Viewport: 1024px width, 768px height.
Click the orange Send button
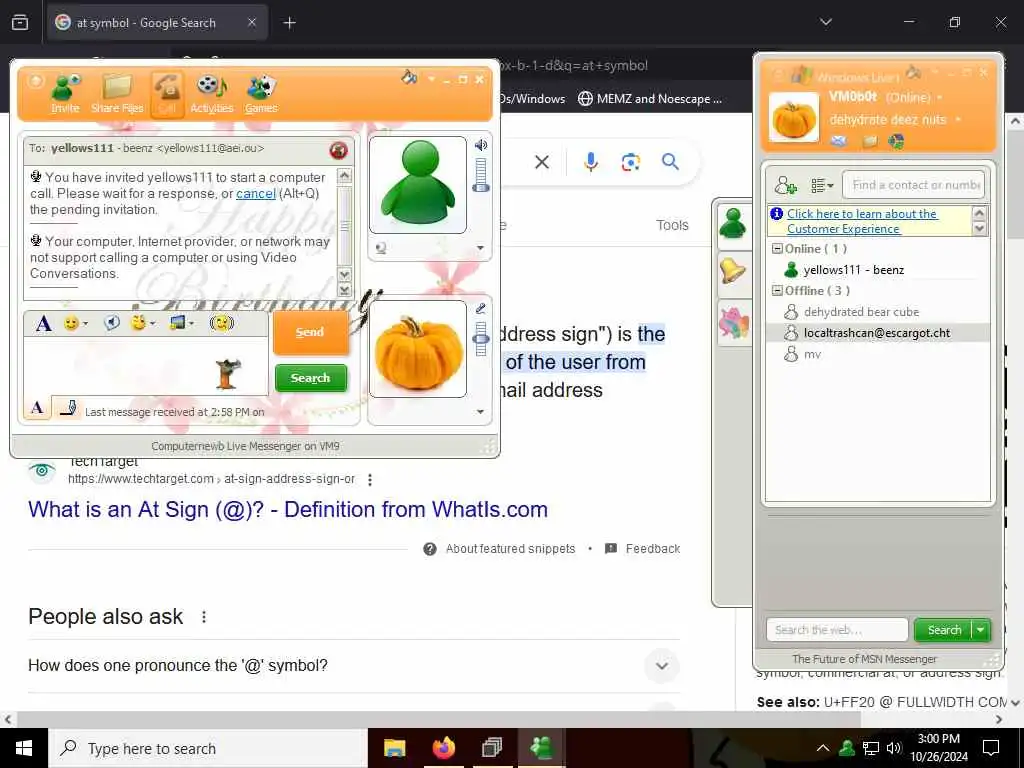point(310,332)
